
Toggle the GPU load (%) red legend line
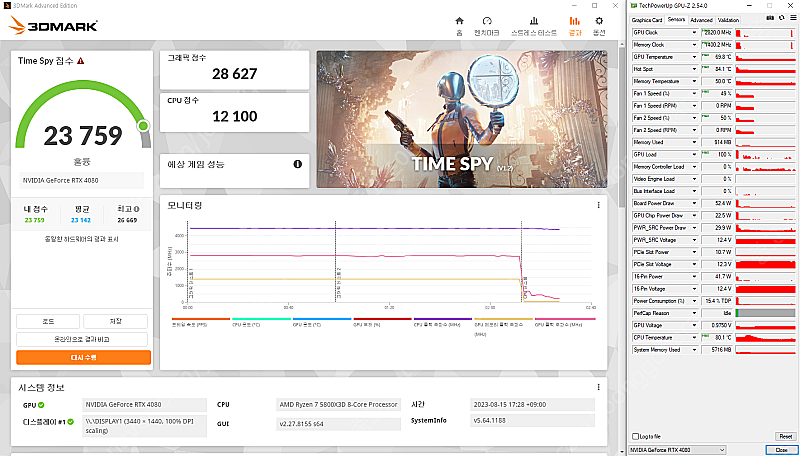(x=382, y=319)
